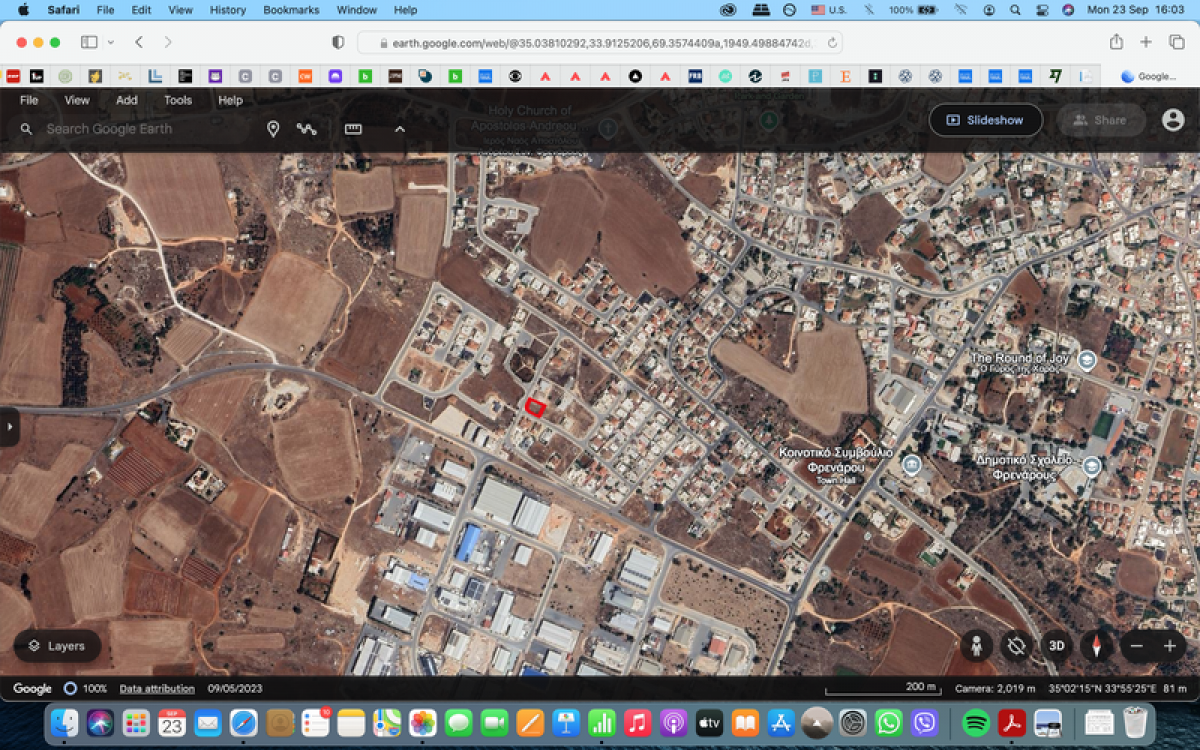Open the Measure distance ruler tool
This screenshot has height=750, width=1200.
click(x=352, y=129)
